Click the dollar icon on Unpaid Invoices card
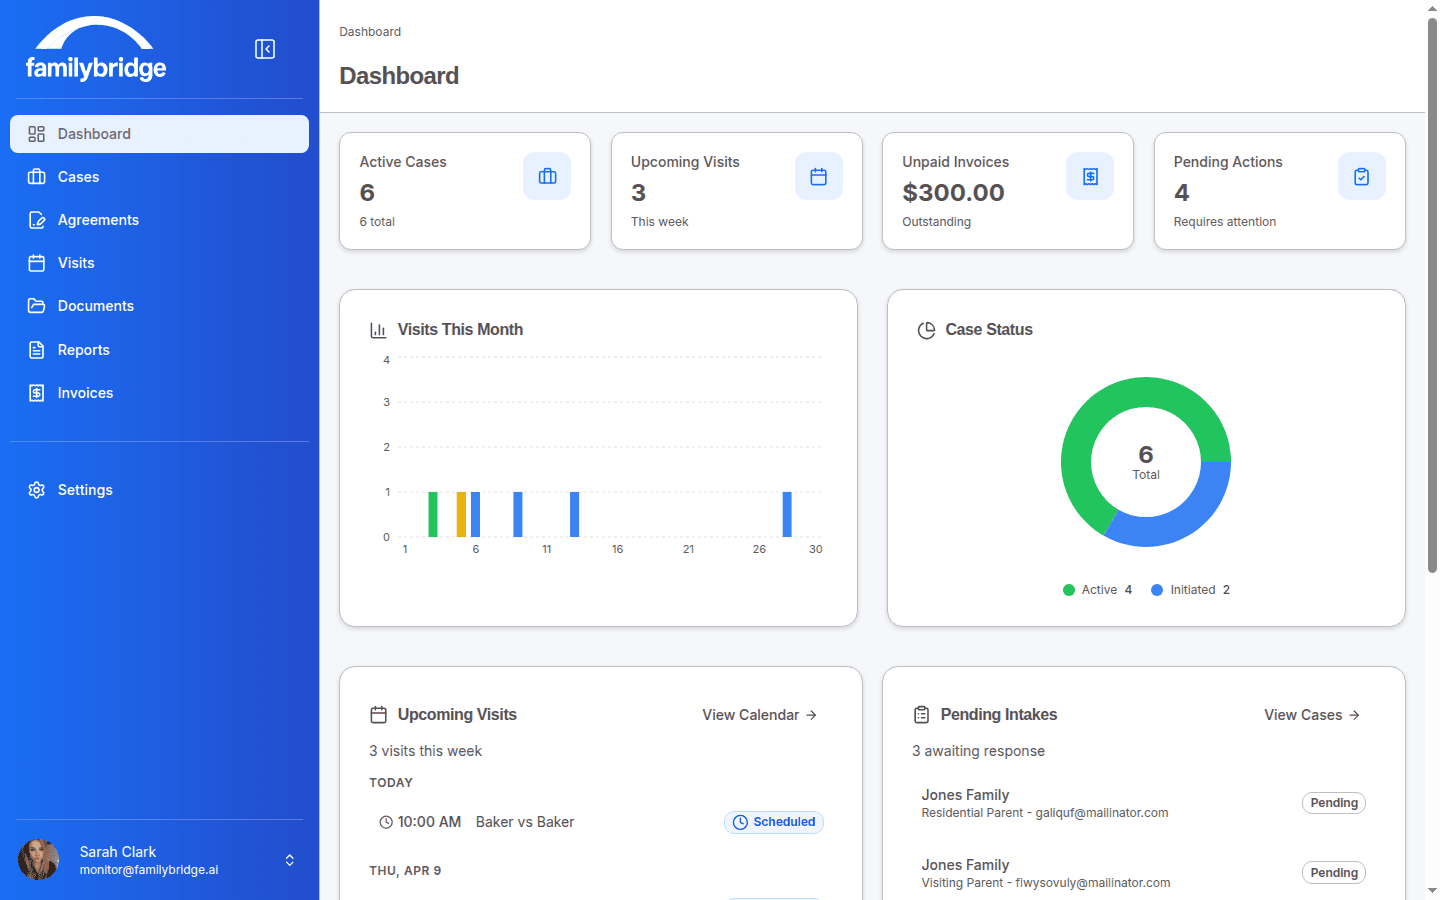 click(1090, 175)
